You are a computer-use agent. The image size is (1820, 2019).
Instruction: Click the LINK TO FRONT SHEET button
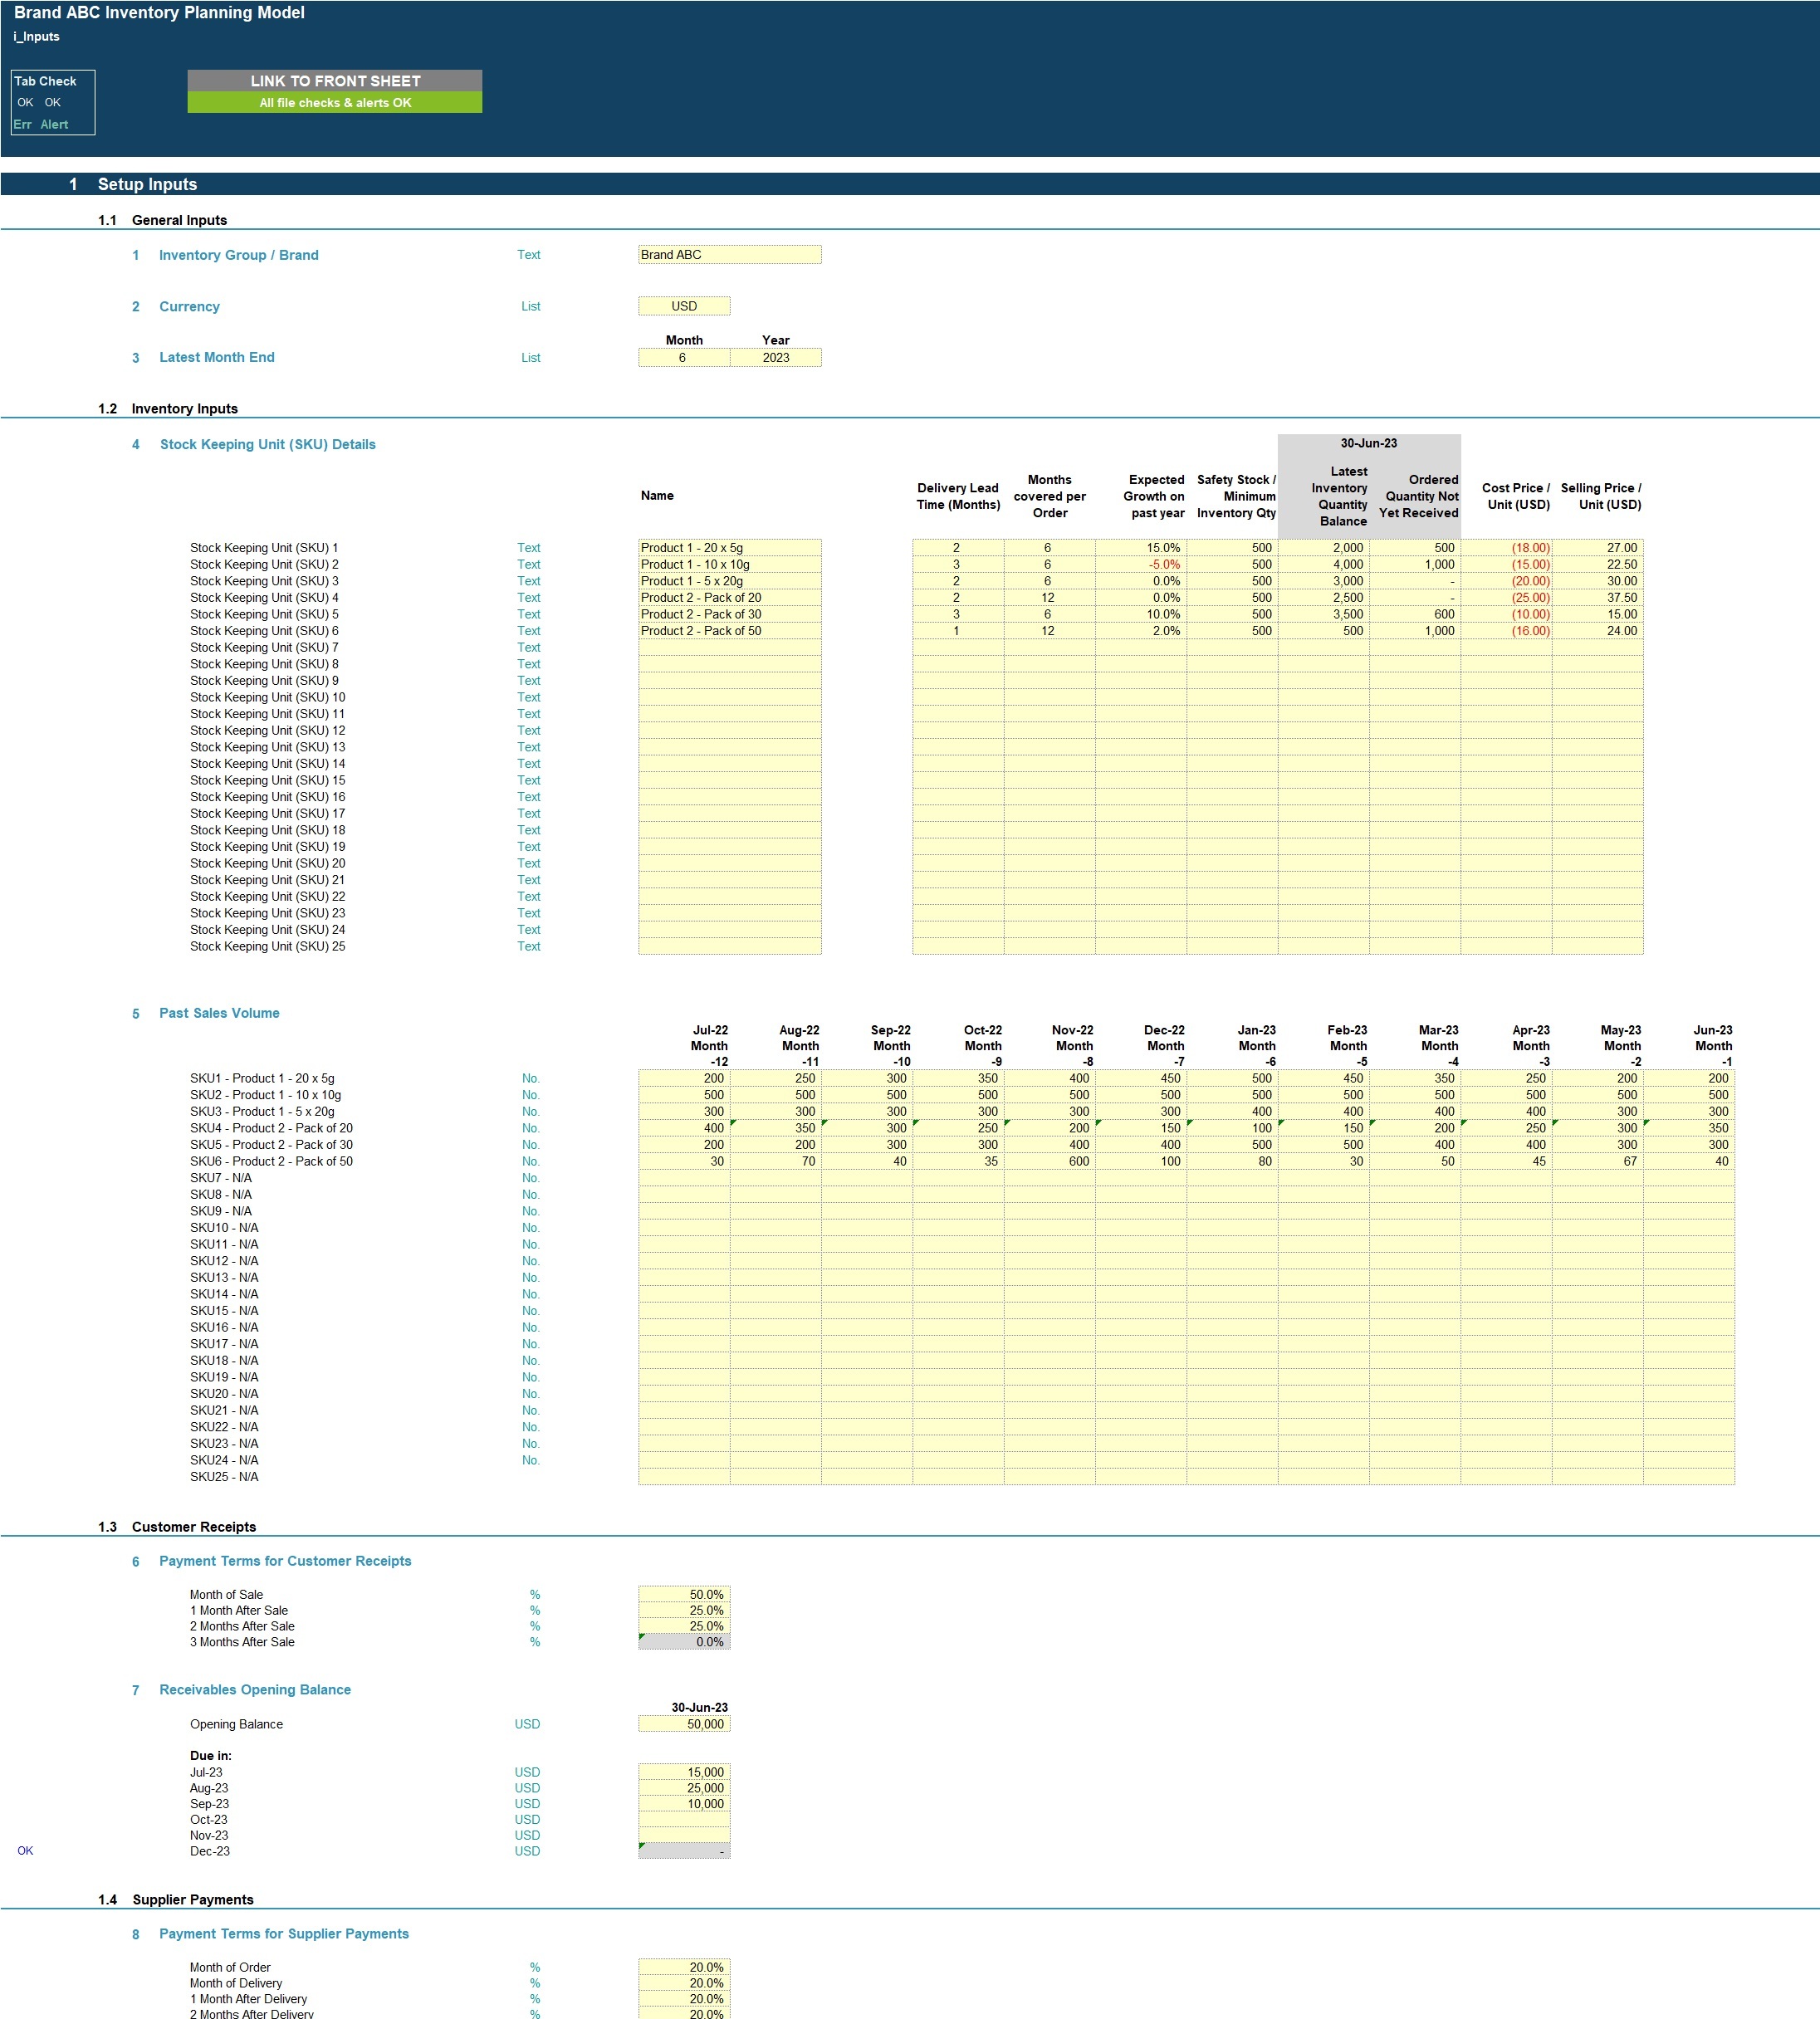tap(337, 80)
